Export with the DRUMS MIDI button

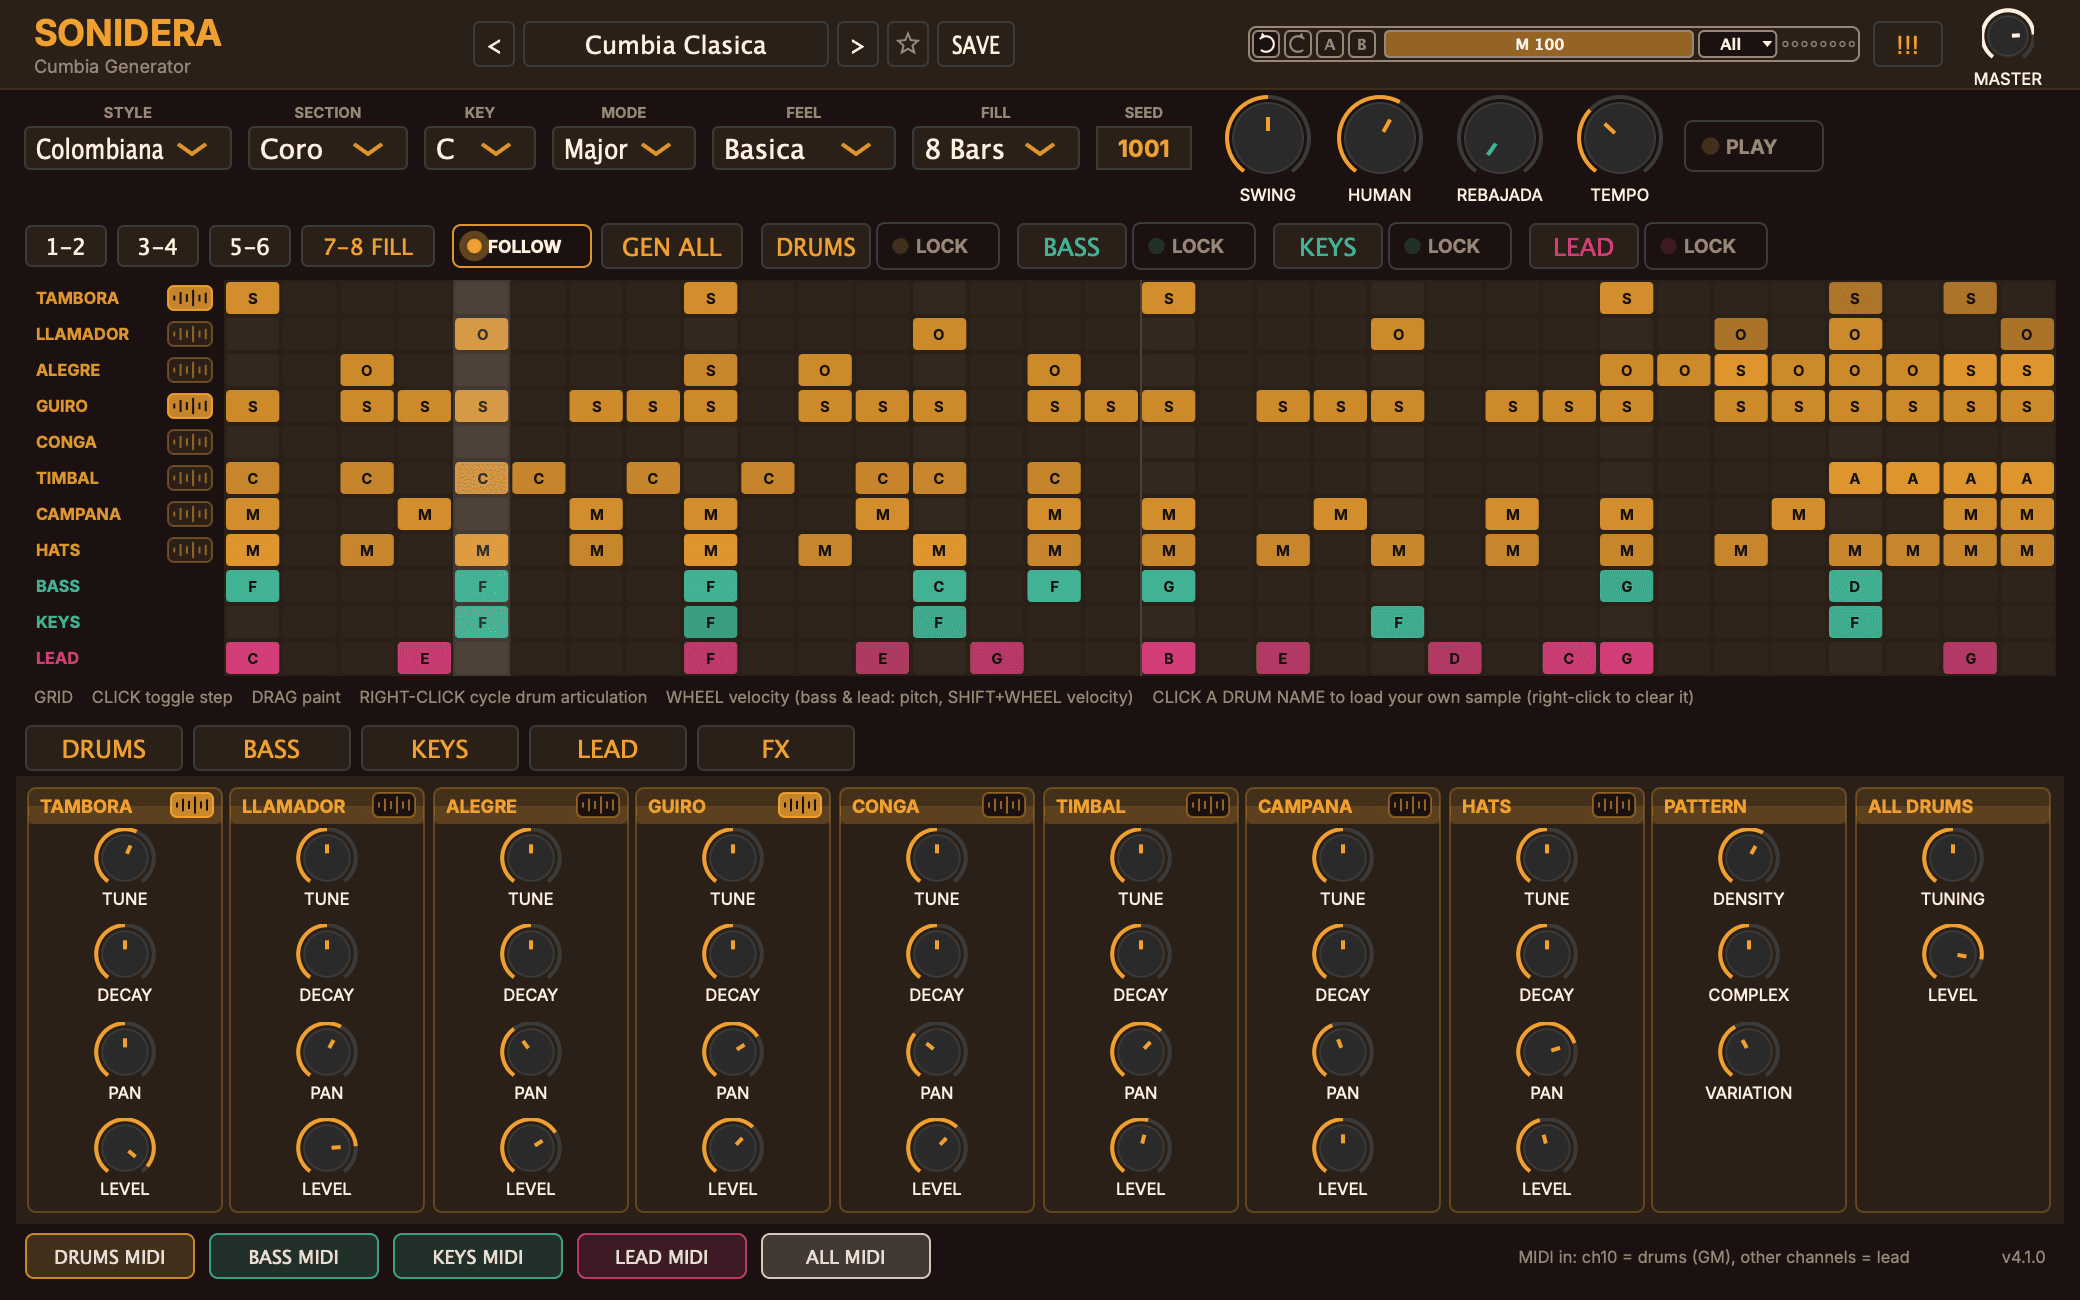(110, 1257)
